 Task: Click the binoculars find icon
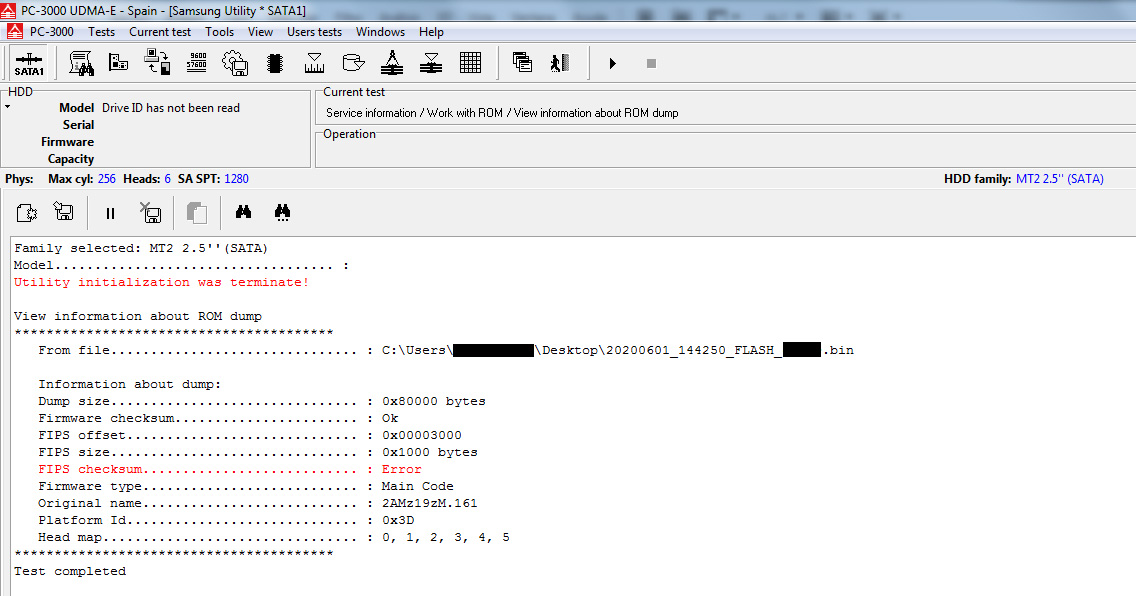[243, 211]
